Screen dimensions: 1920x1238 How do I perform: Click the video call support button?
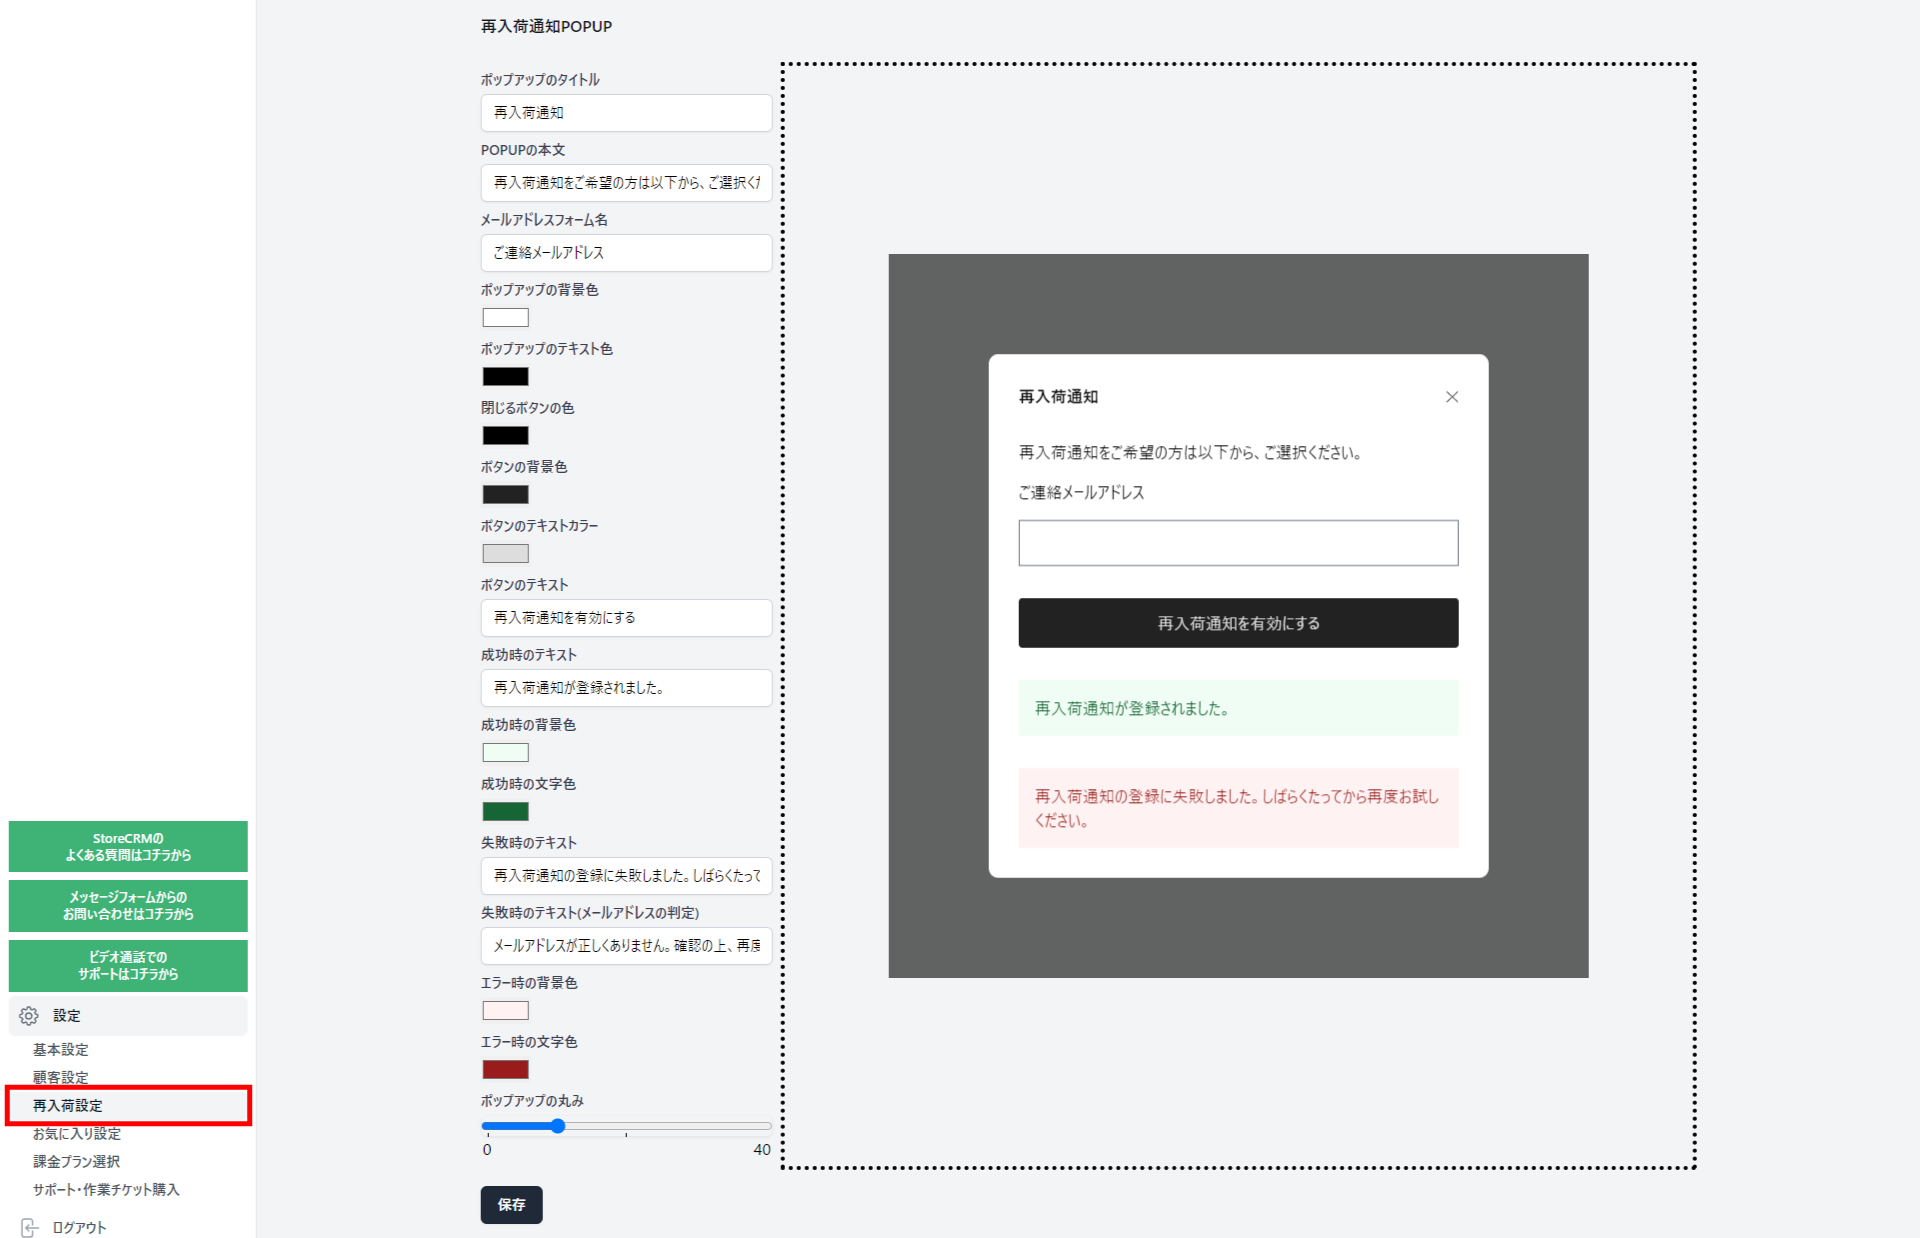[x=127, y=965]
